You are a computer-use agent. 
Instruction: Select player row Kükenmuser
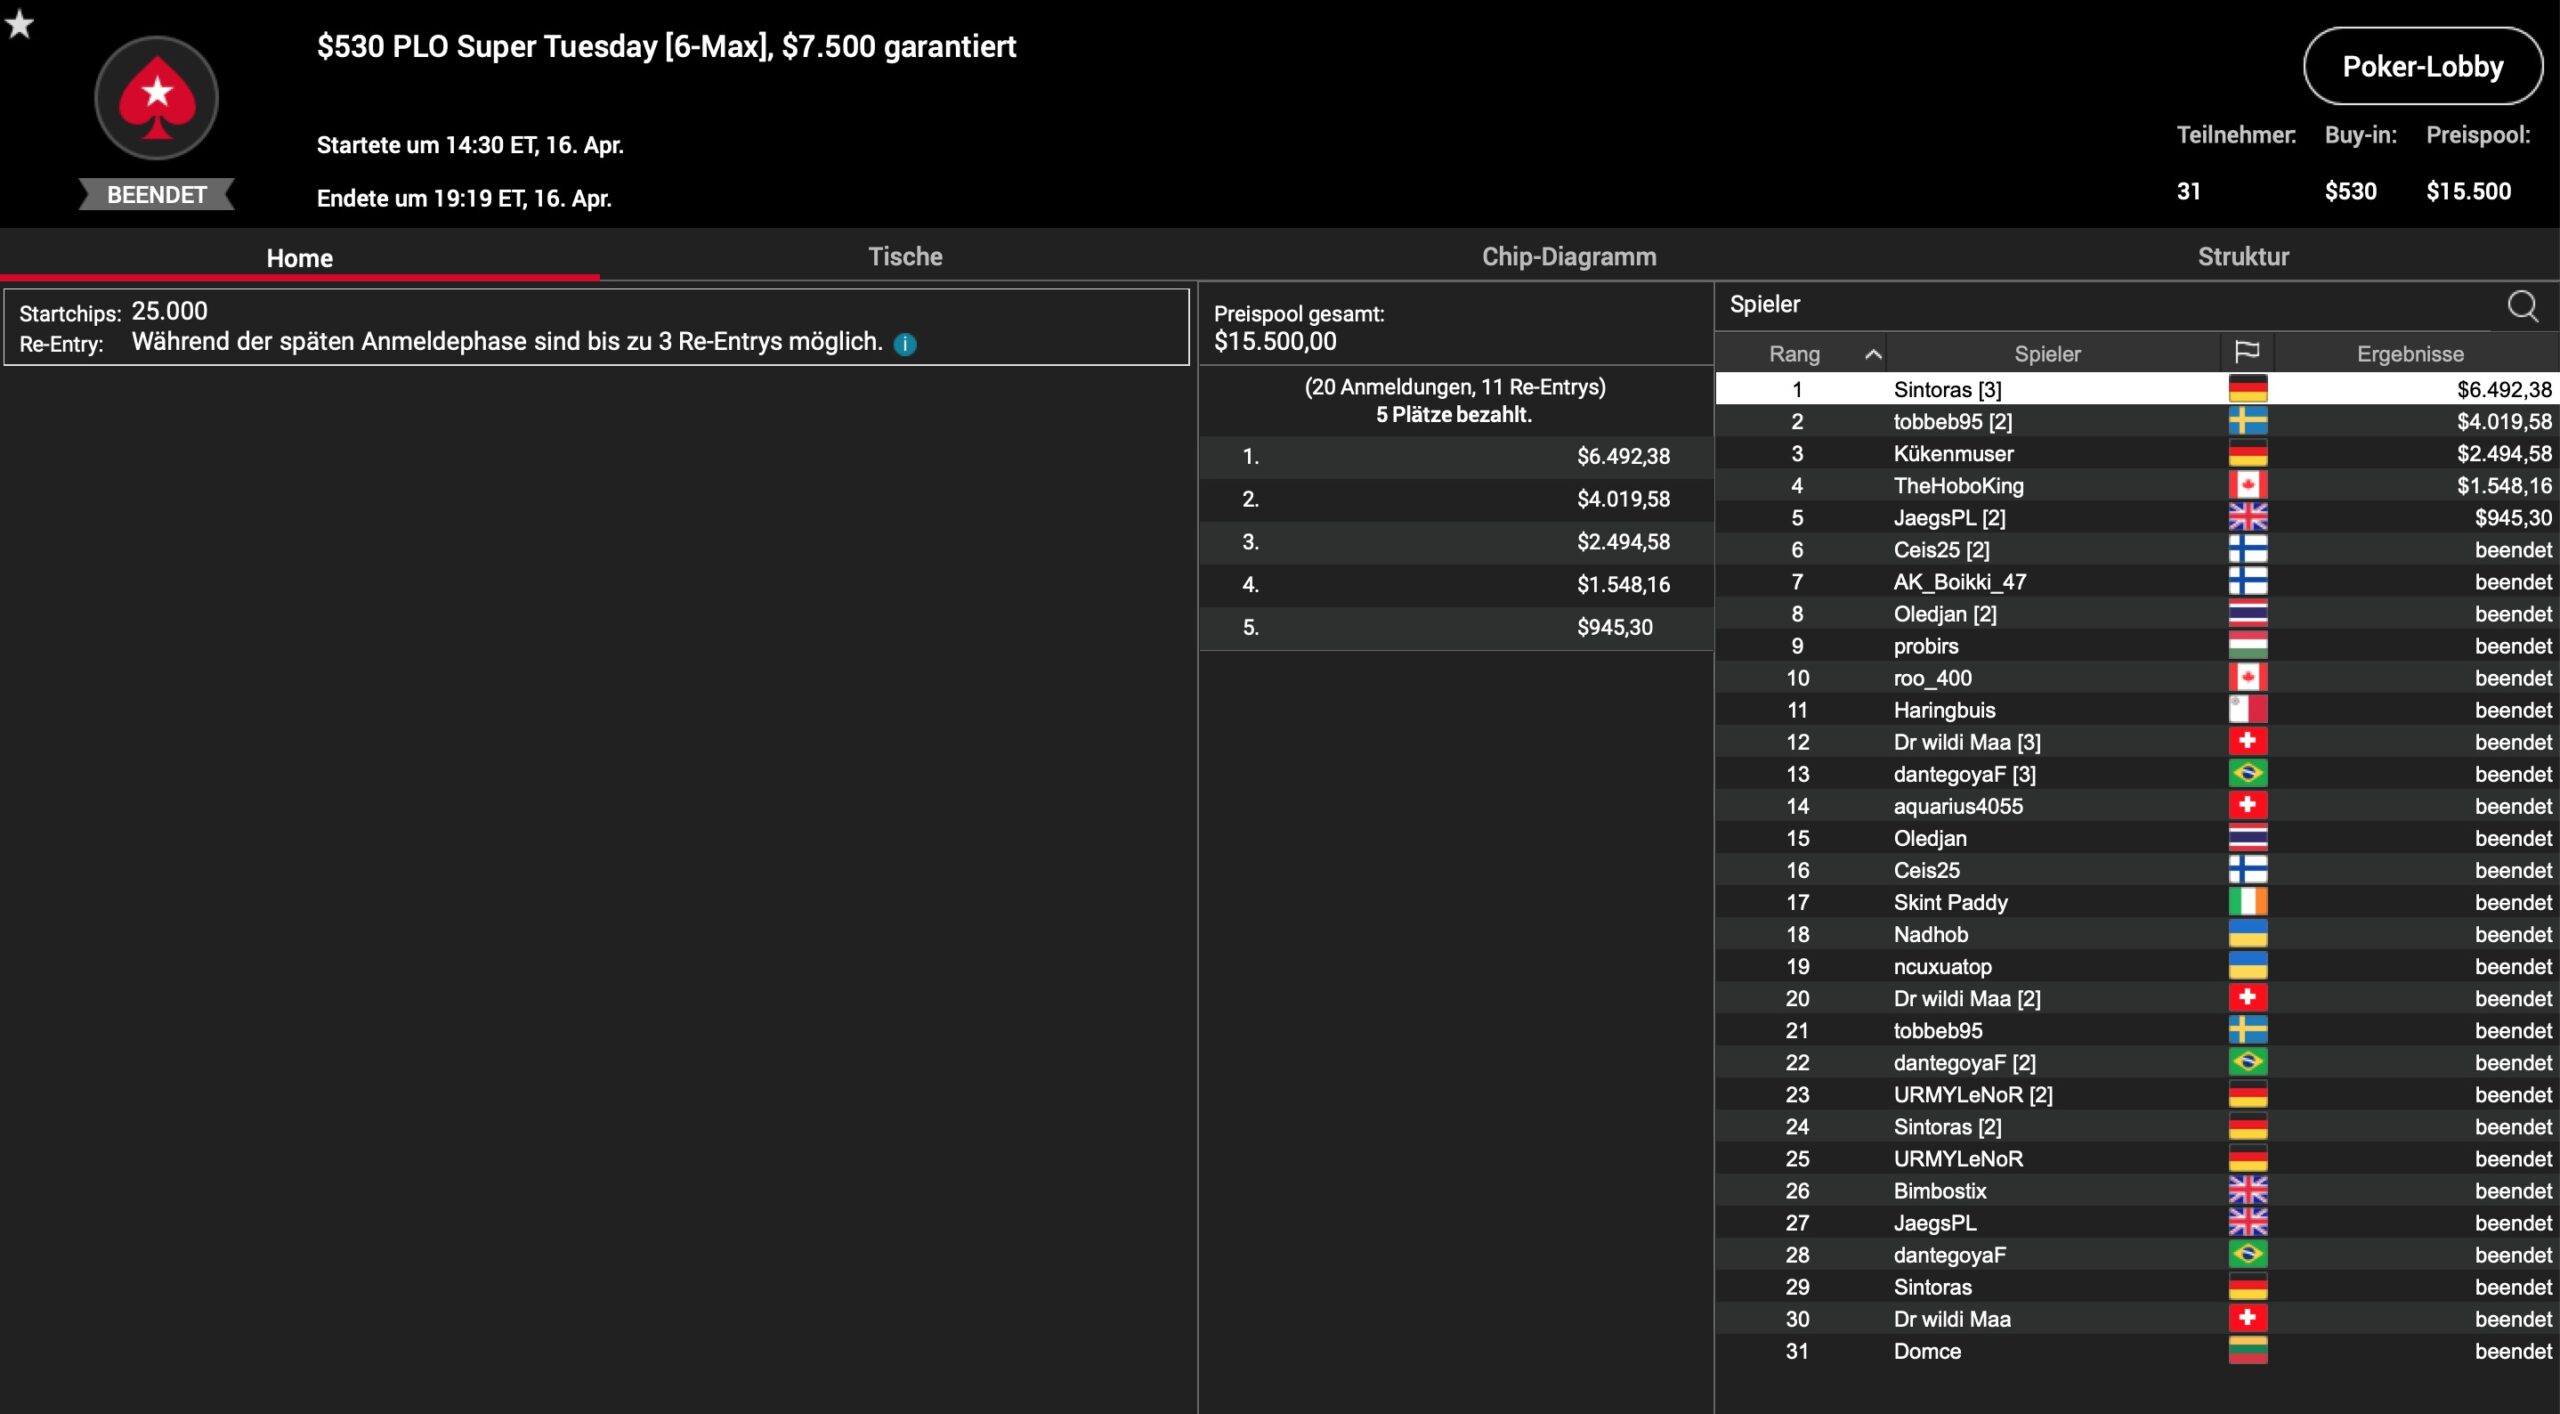(1952, 454)
